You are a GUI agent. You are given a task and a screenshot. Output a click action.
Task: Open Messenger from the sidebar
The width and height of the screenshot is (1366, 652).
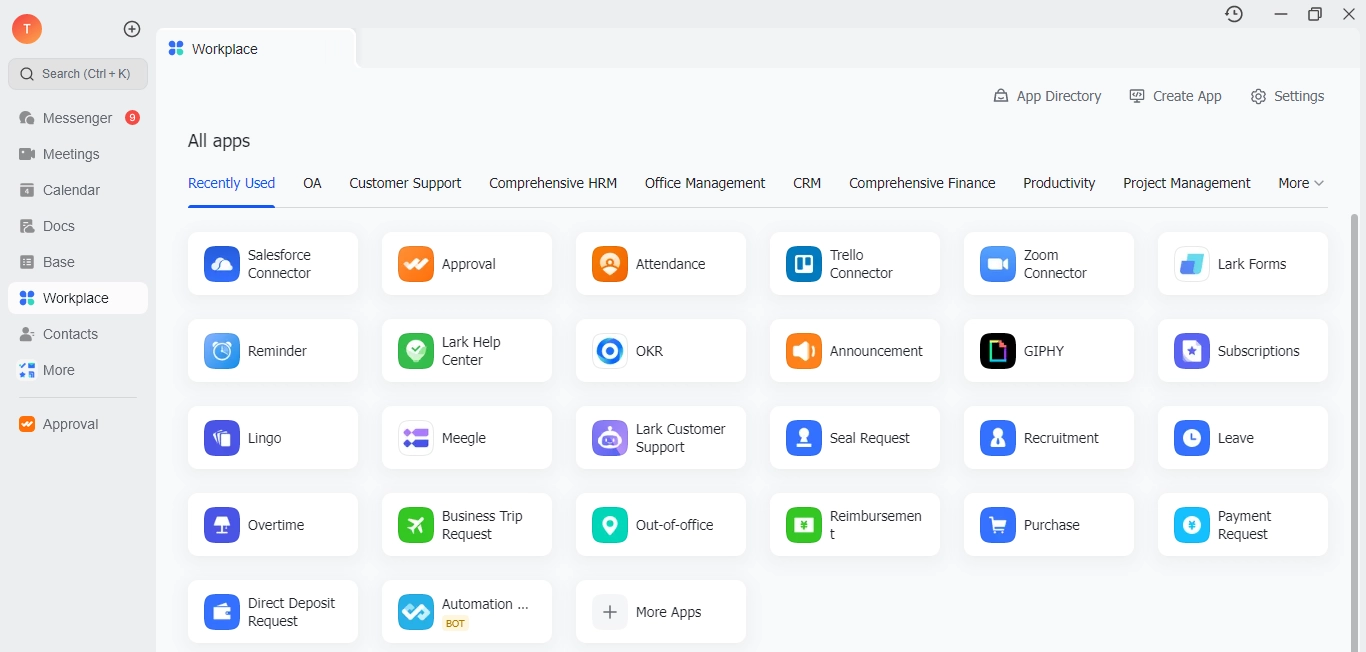click(77, 118)
